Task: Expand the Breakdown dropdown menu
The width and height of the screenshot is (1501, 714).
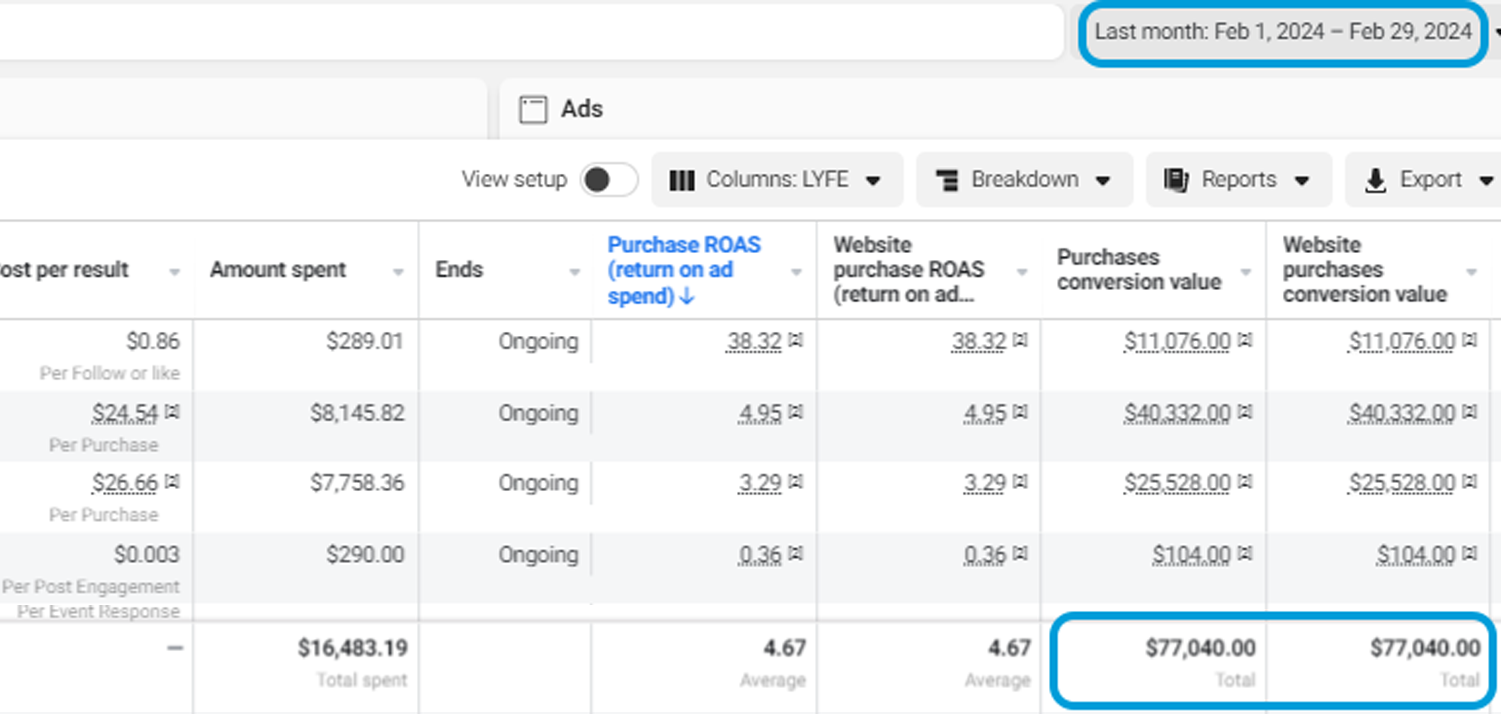Action: pos(1025,180)
